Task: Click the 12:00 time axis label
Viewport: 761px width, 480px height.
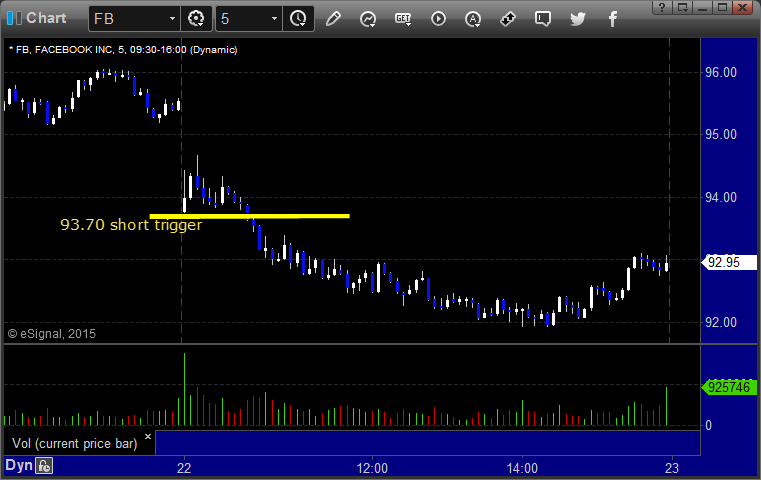Action: click(x=372, y=468)
